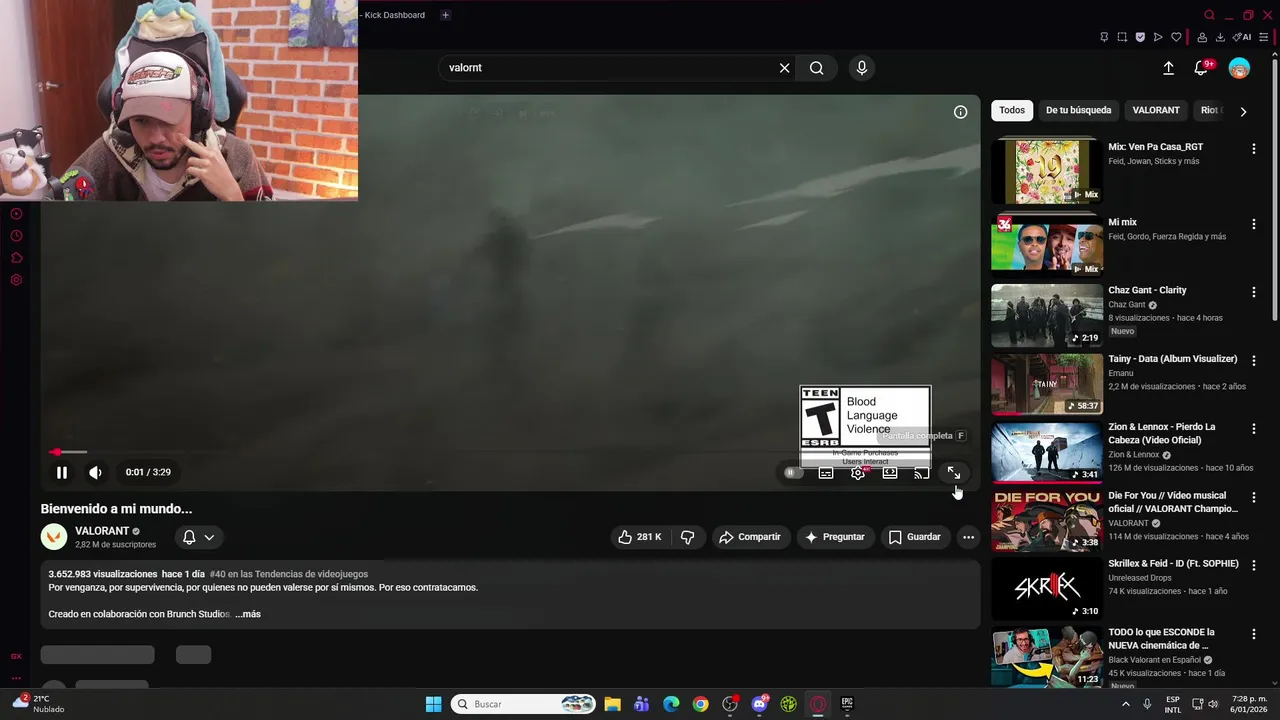Open the YouTube notifications bell

(1202, 68)
